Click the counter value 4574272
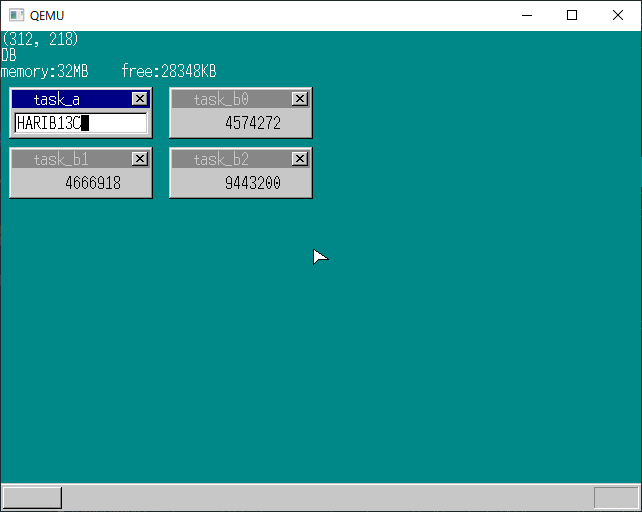Image resolution: width=642 pixels, height=512 pixels. [x=253, y=123]
